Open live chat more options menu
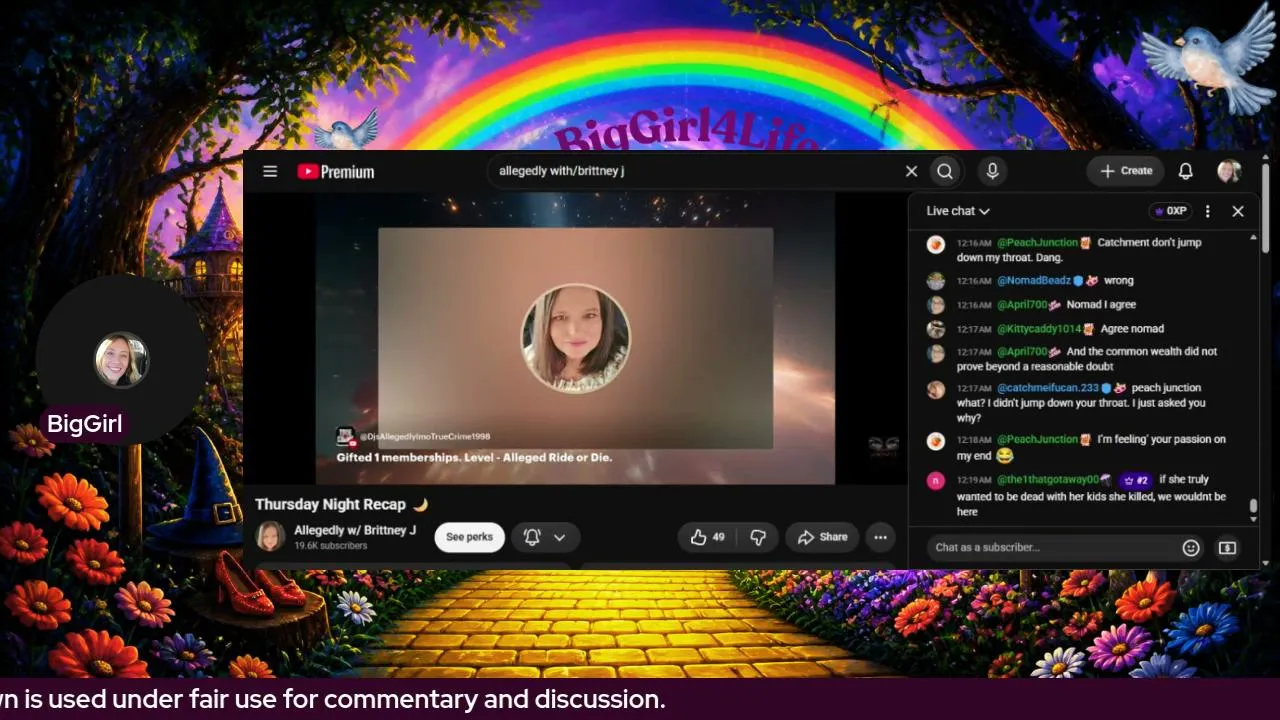The image size is (1280, 720). coord(1207,211)
